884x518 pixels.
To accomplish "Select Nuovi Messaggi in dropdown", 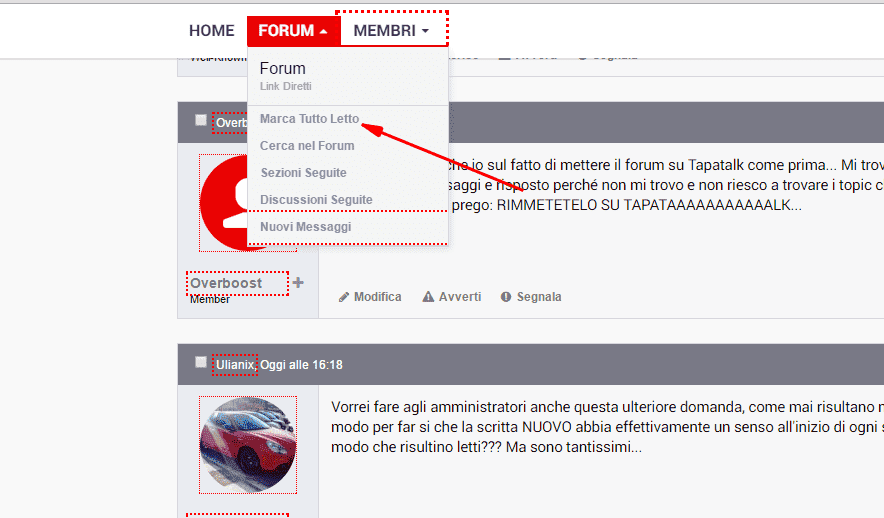I will [x=305, y=227].
